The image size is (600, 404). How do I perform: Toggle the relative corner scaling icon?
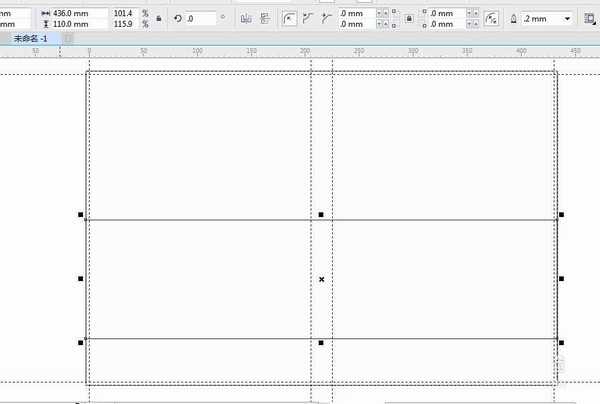pyautogui.click(x=490, y=18)
